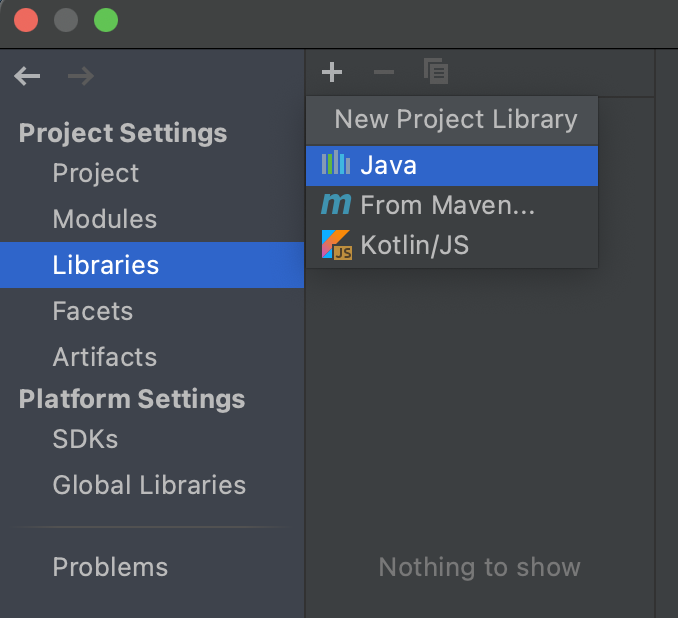This screenshot has height=618, width=678.
Task: View the Problems page
Action: click(x=110, y=567)
